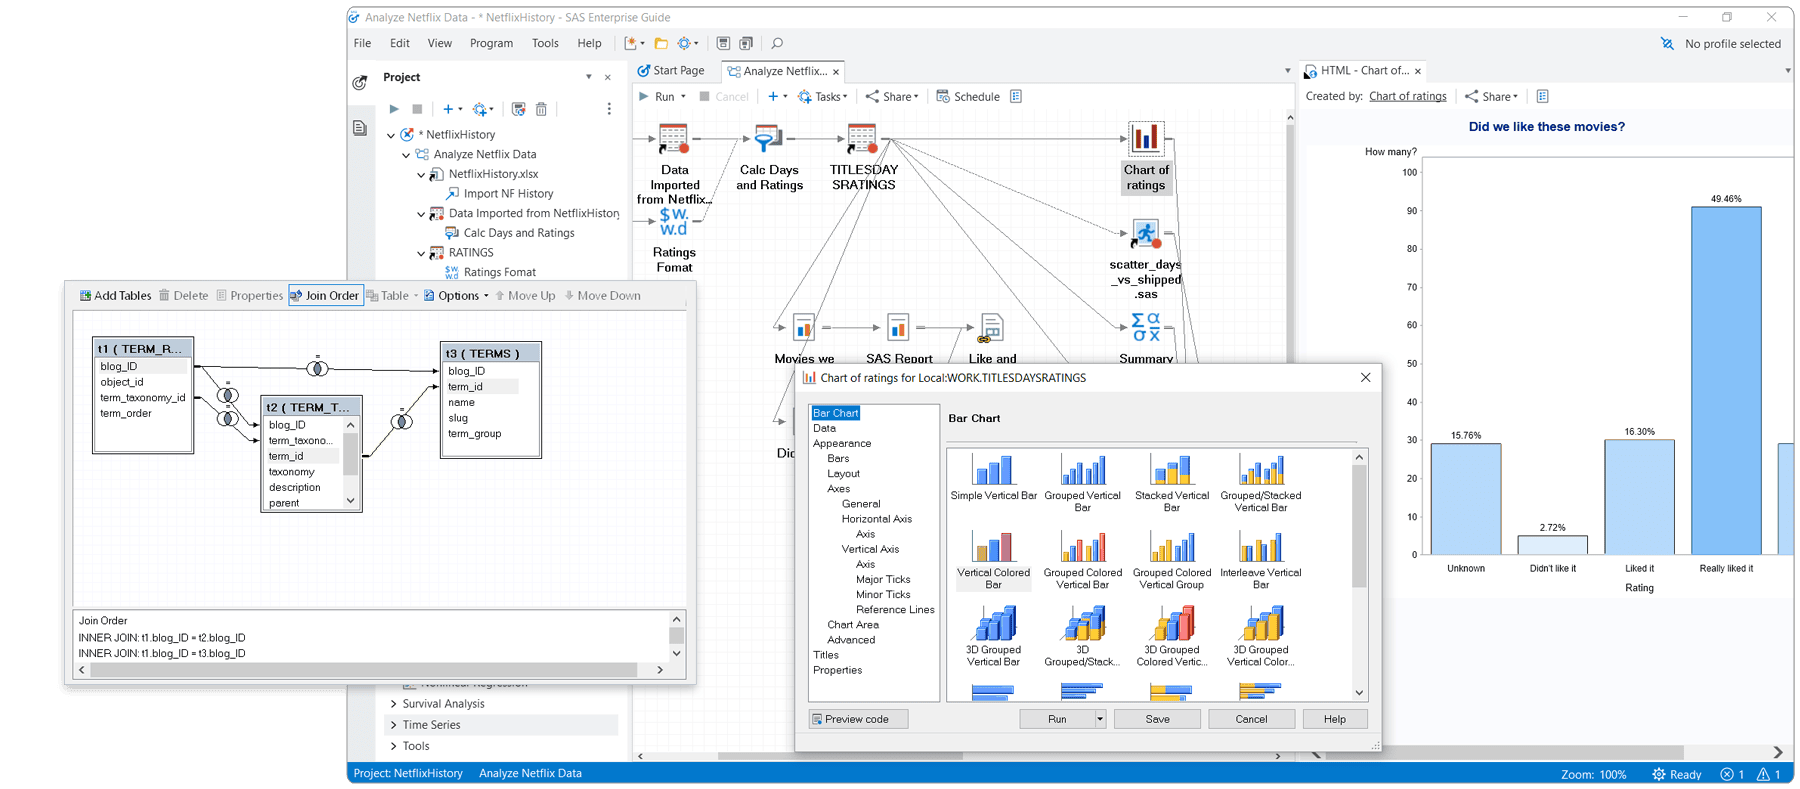Toggle the Join Order button in query toolbar
Screen dimensions: 1800x789
[x=325, y=295]
